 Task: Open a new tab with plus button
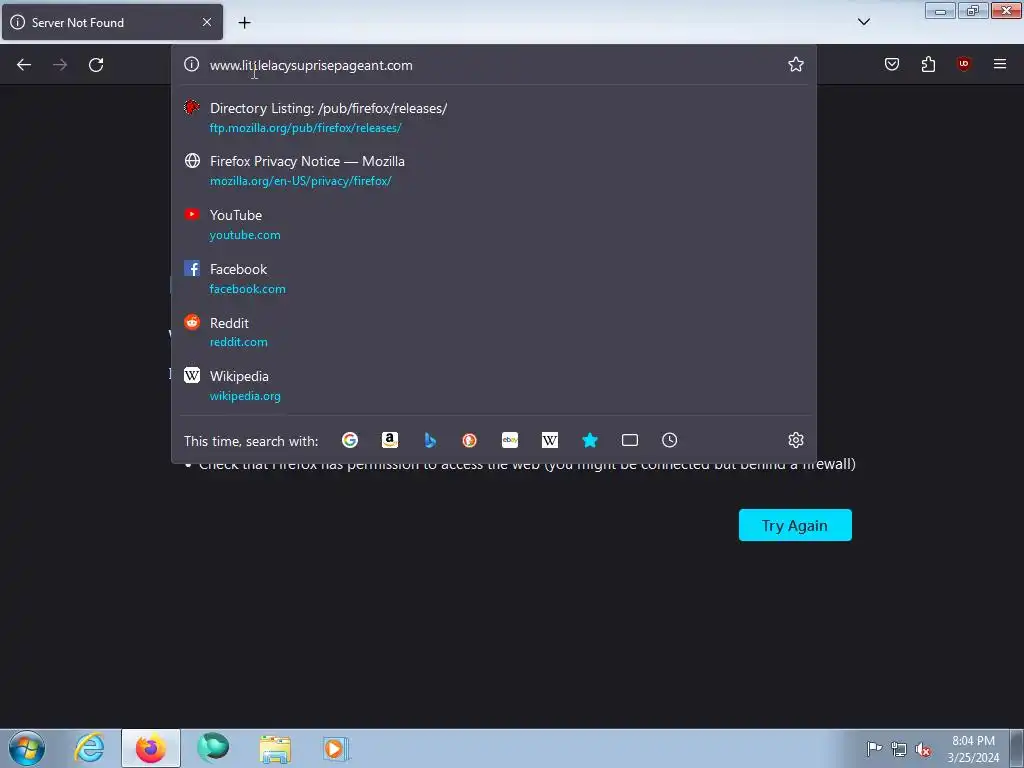click(244, 22)
